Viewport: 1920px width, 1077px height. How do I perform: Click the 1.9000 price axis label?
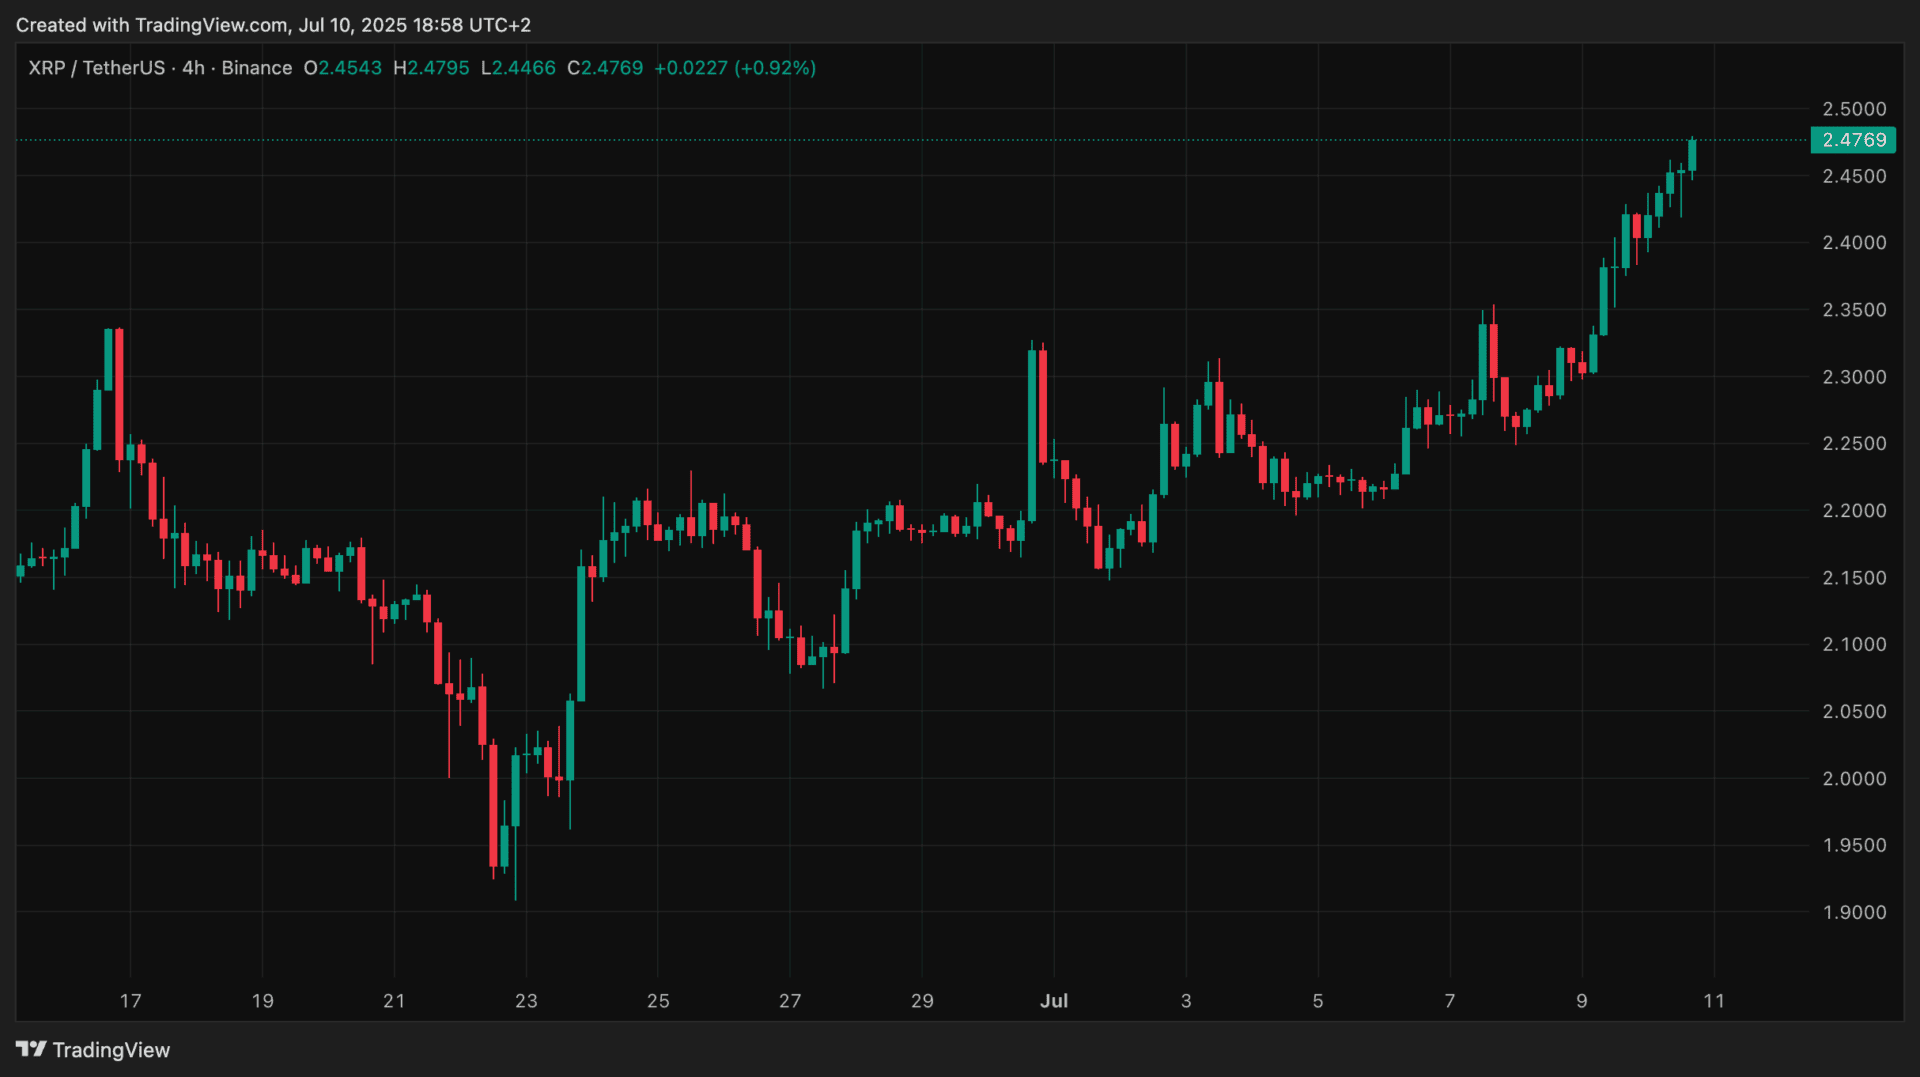(1854, 912)
